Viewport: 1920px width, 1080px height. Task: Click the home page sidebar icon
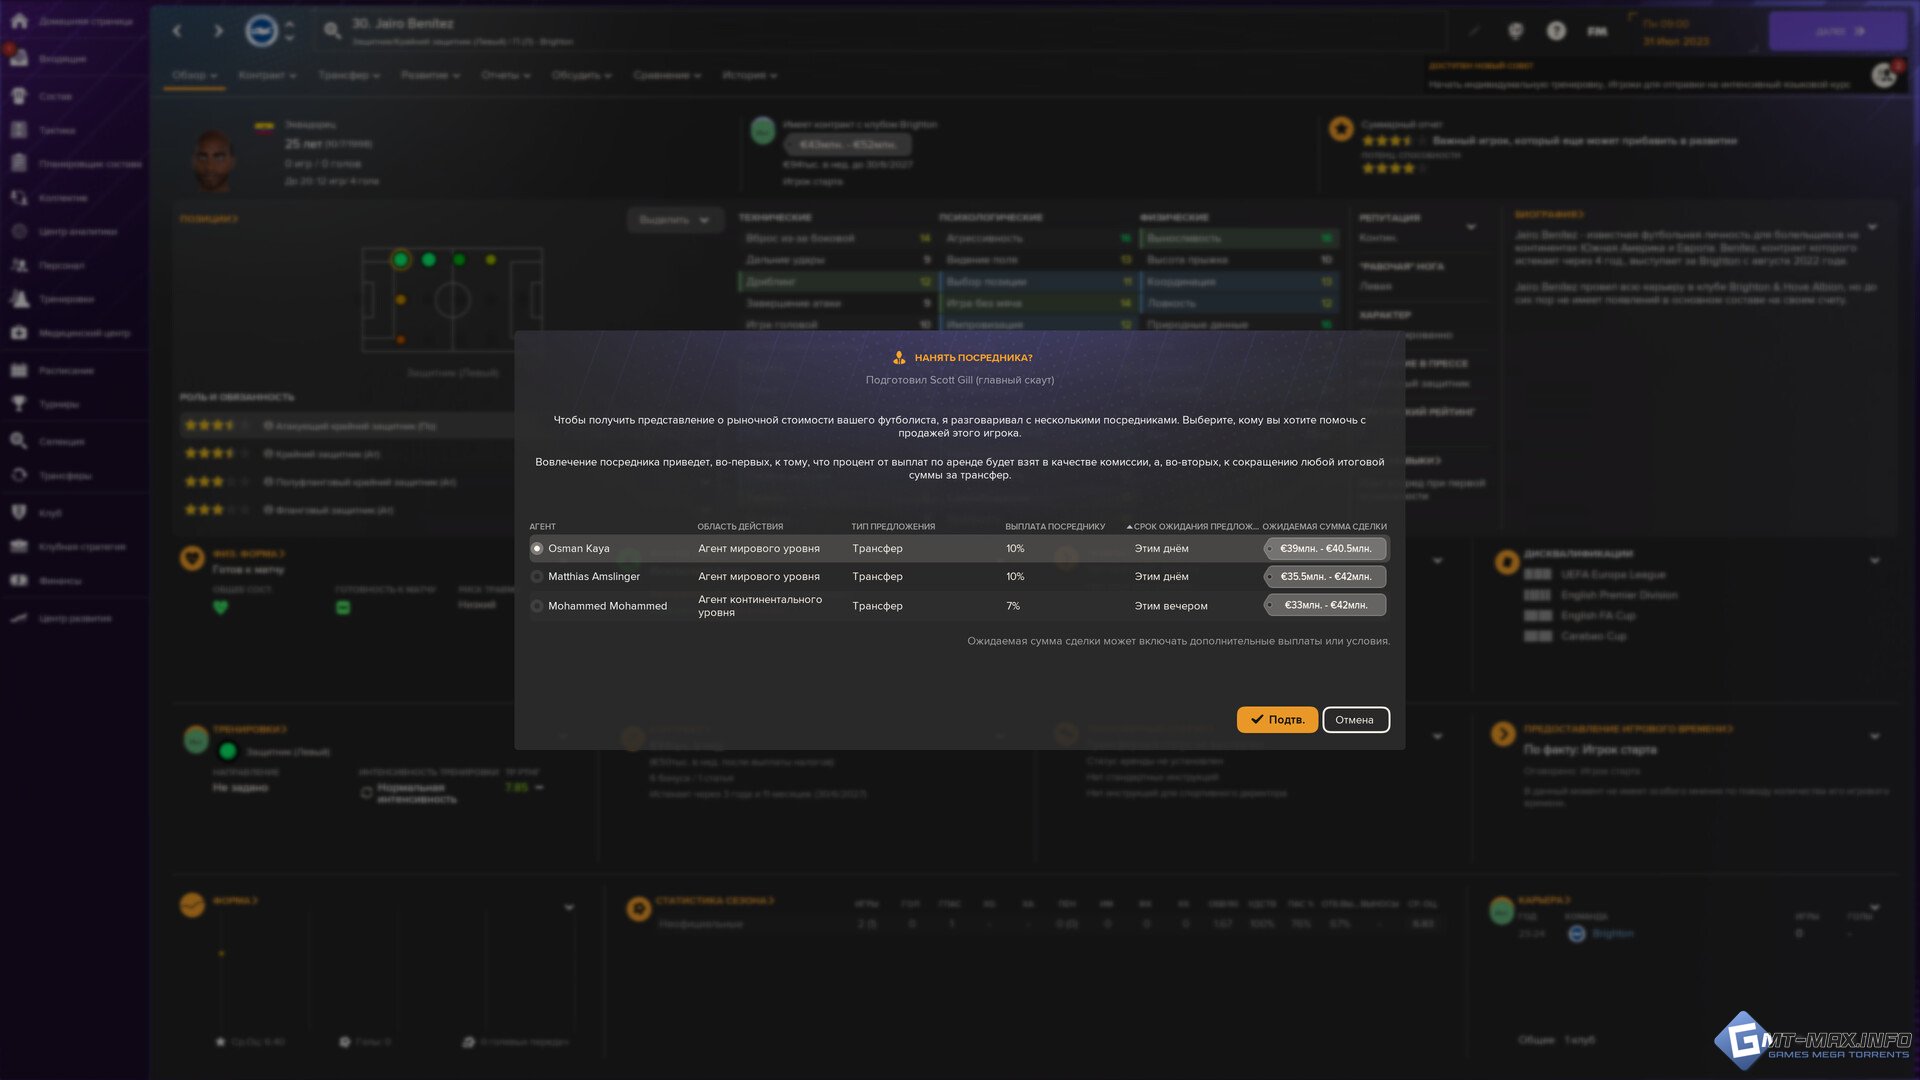[x=19, y=21]
